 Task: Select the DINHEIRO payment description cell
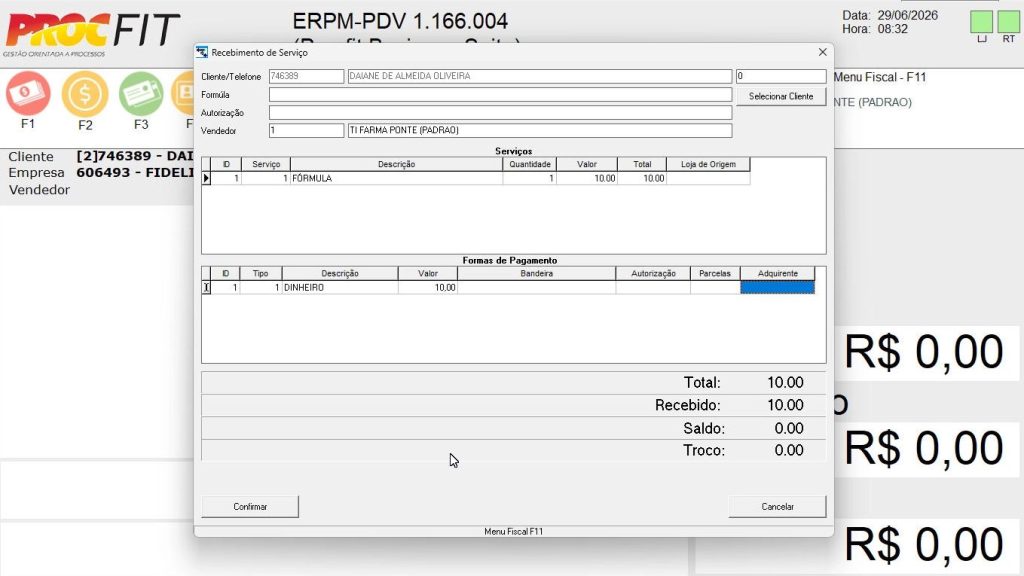(x=340, y=287)
